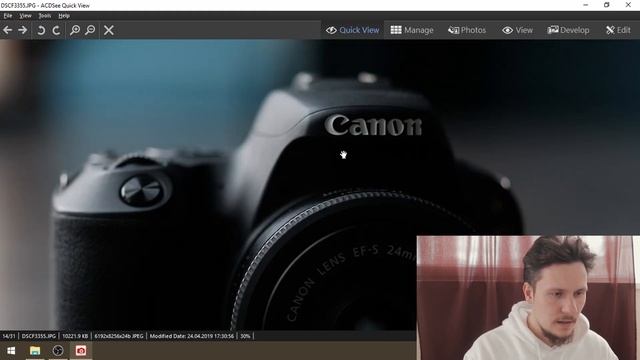The width and height of the screenshot is (640, 360).
Task: Close the ACDSee Quick View window
Action: [628, 5]
